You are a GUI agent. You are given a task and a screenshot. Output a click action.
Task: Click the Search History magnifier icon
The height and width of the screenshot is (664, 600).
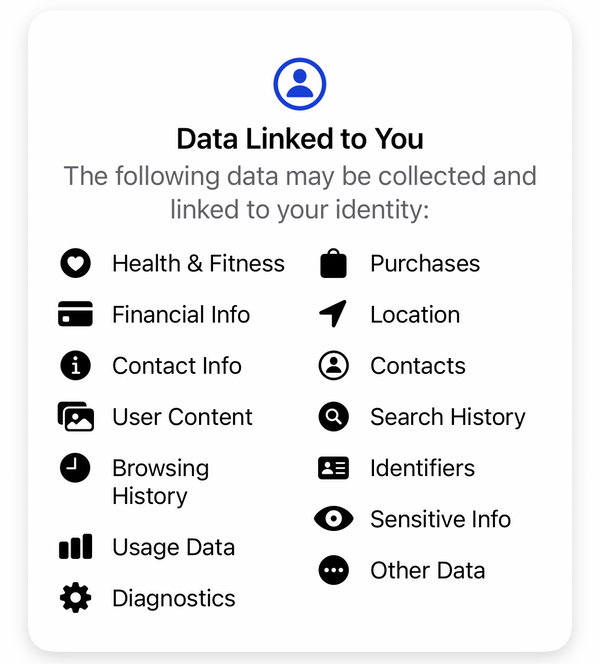tap(334, 417)
